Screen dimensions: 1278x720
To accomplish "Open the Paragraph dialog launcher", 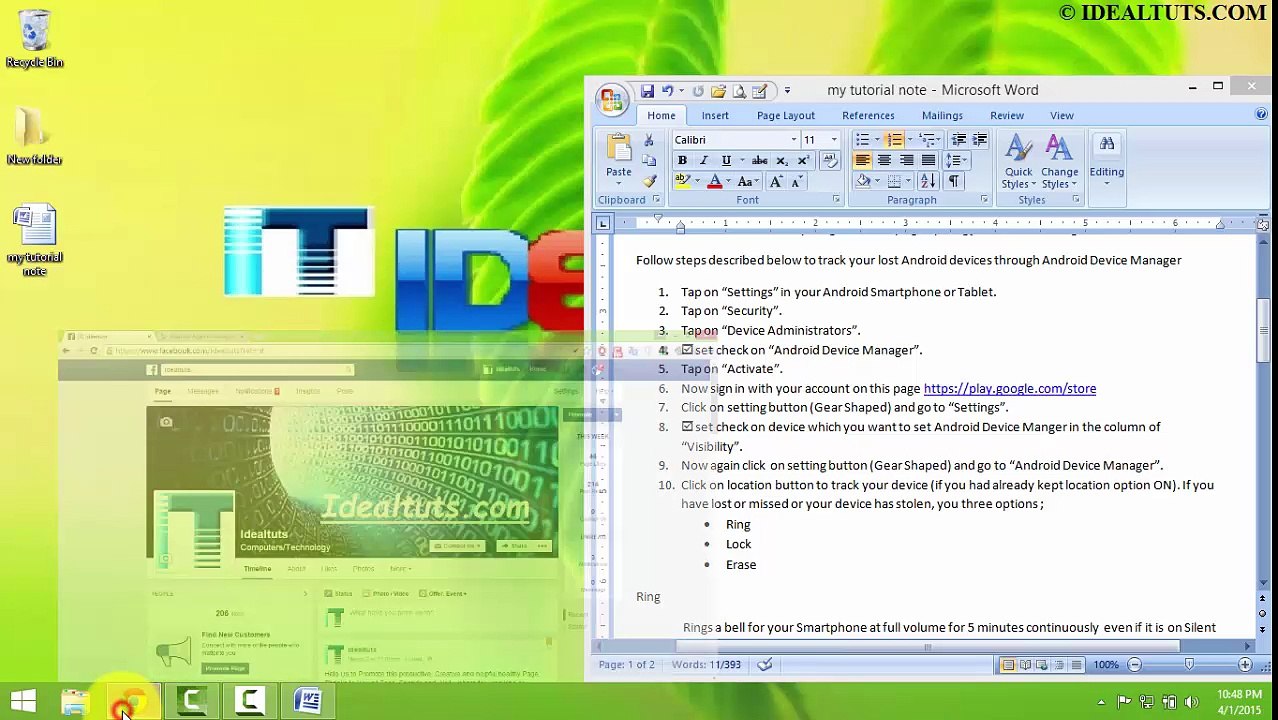I will 984,200.
